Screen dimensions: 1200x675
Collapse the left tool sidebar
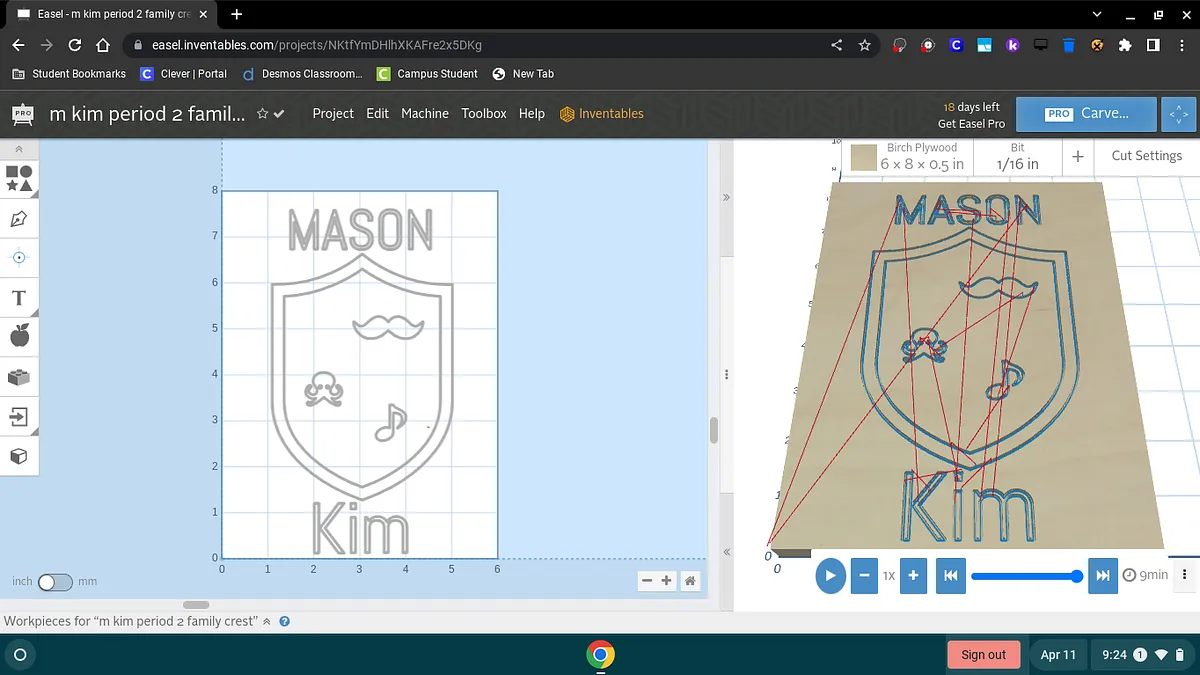pos(19,149)
